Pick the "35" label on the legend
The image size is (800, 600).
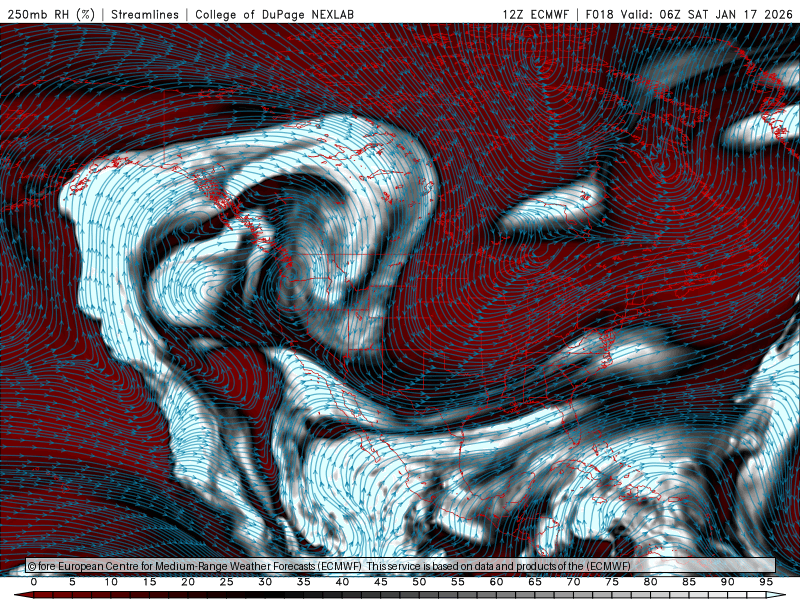[304, 582]
